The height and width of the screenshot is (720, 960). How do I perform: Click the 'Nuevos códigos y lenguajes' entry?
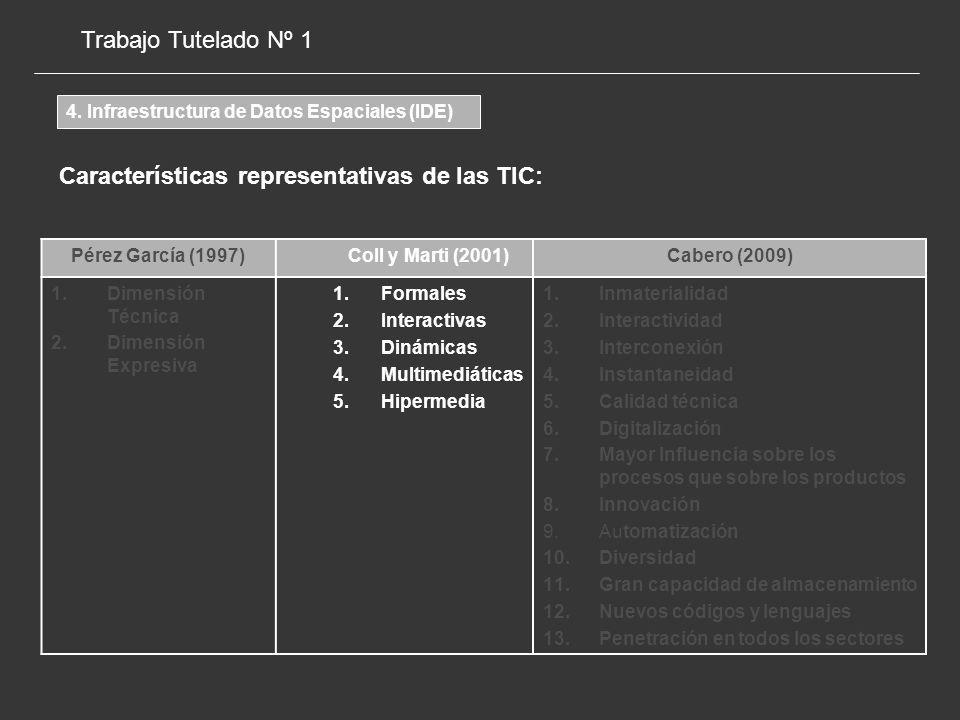click(x=725, y=612)
